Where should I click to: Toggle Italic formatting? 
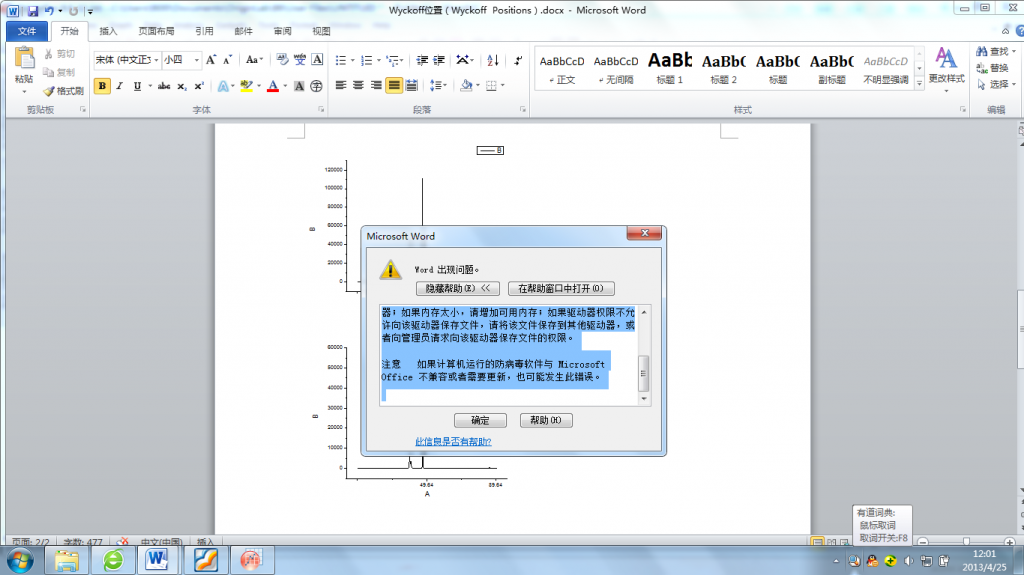click(x=120, y=86)
